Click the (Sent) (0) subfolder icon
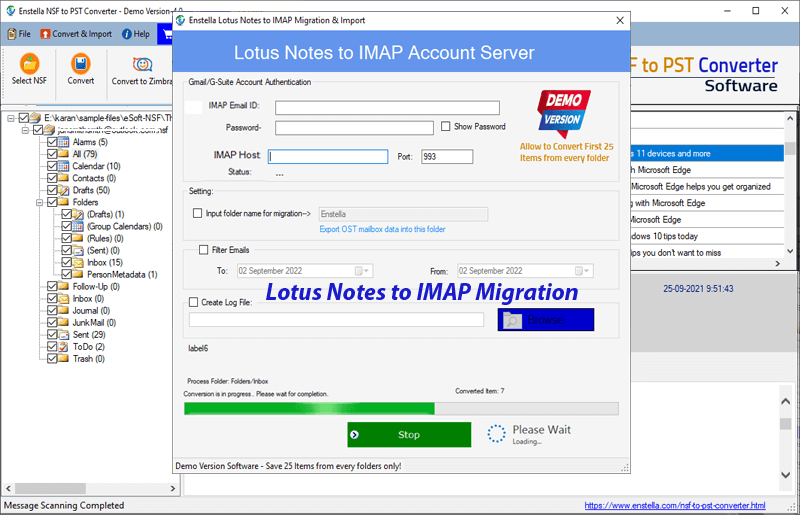 pos(78,251)
